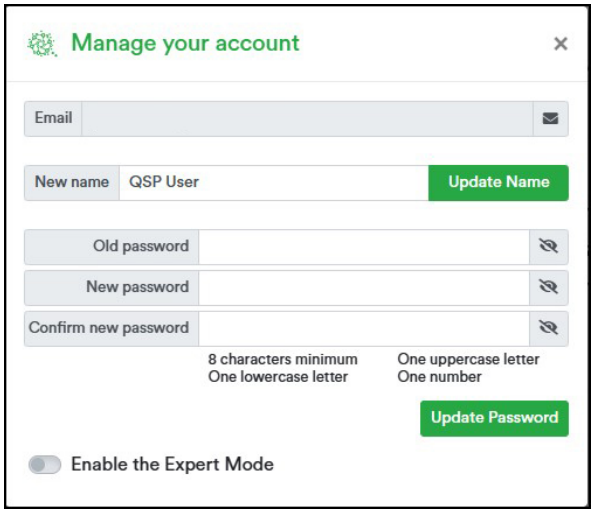
Task: Click the Confirm new password label
Action: [x=109, y=328]
